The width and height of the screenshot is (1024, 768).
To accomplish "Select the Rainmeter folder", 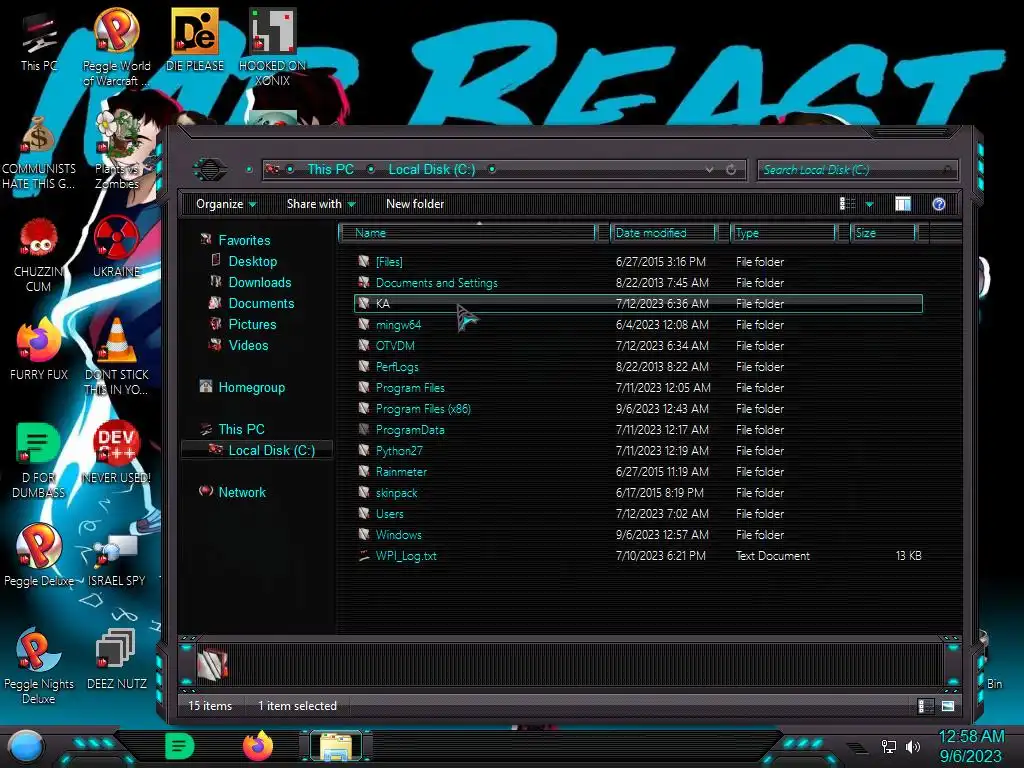I will point(639,472).
